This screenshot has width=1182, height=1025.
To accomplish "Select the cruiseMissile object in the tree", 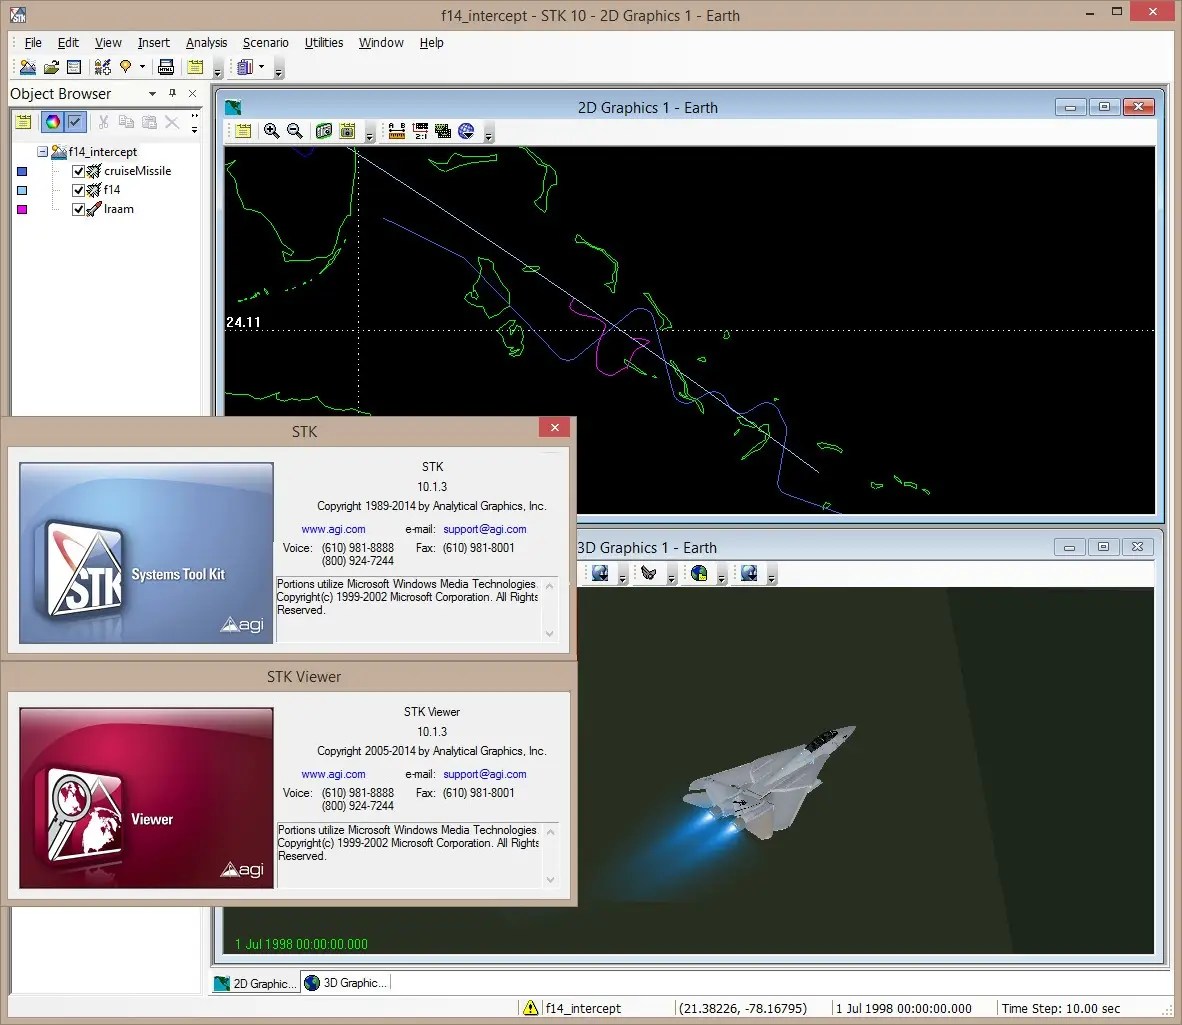I will click(x=137, y=171).
